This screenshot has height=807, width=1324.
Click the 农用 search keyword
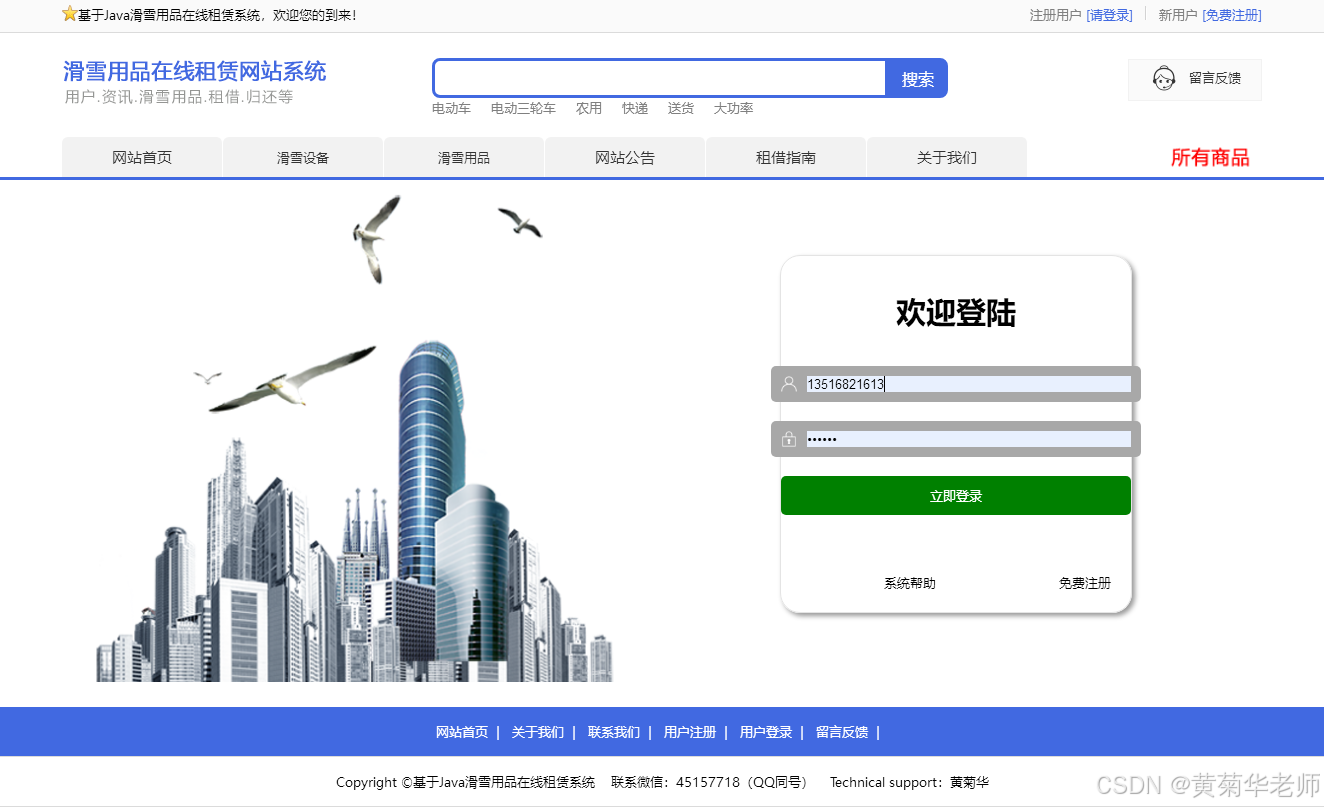[x=589, y=108]
